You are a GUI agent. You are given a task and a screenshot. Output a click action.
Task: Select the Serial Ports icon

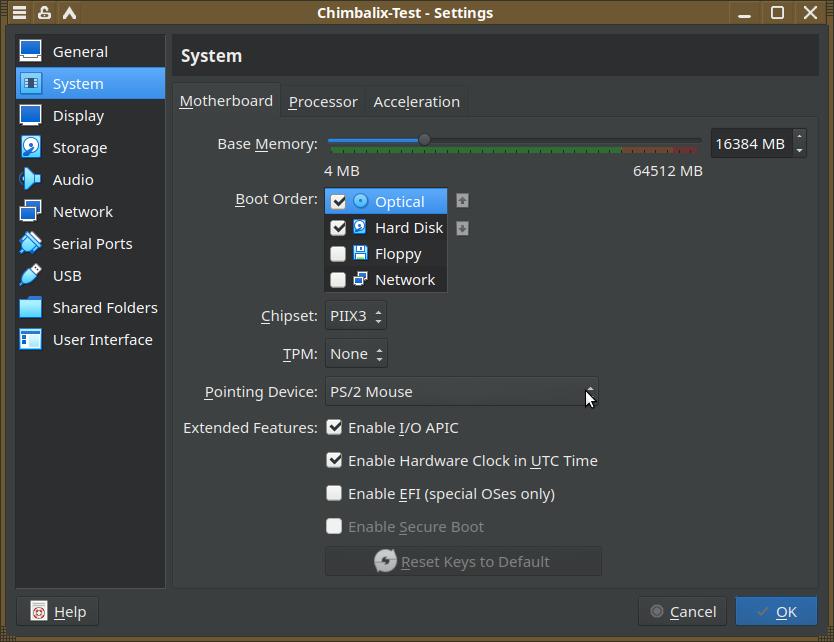(31, 244)
